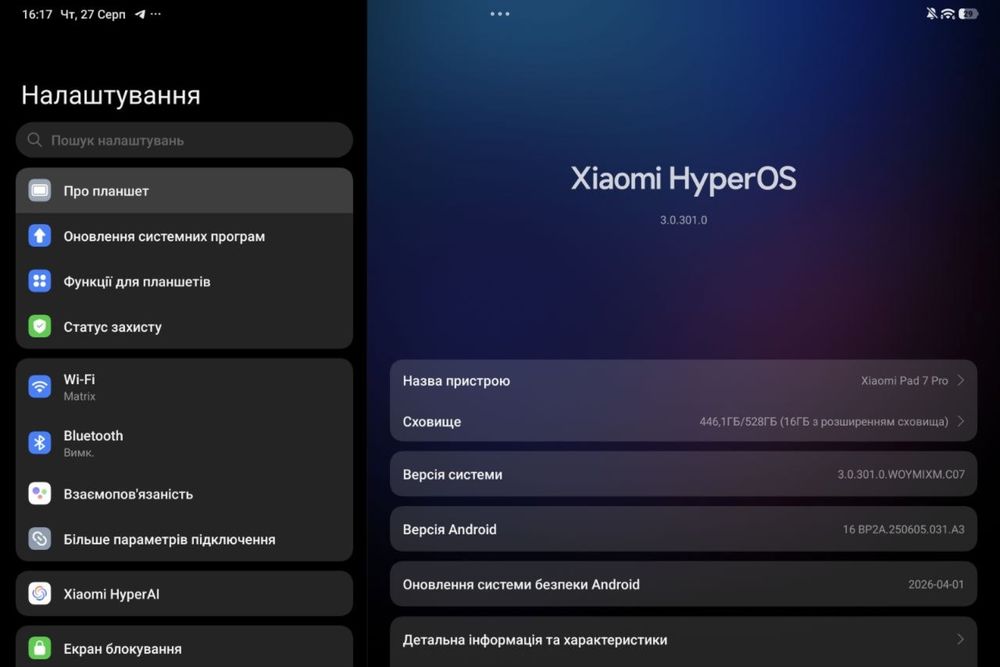The height and width of the screenshot is (667, 1000).
Task: Click the 3.0.301.0.WOYMIXM.C07 value
Action: point(901,474)
